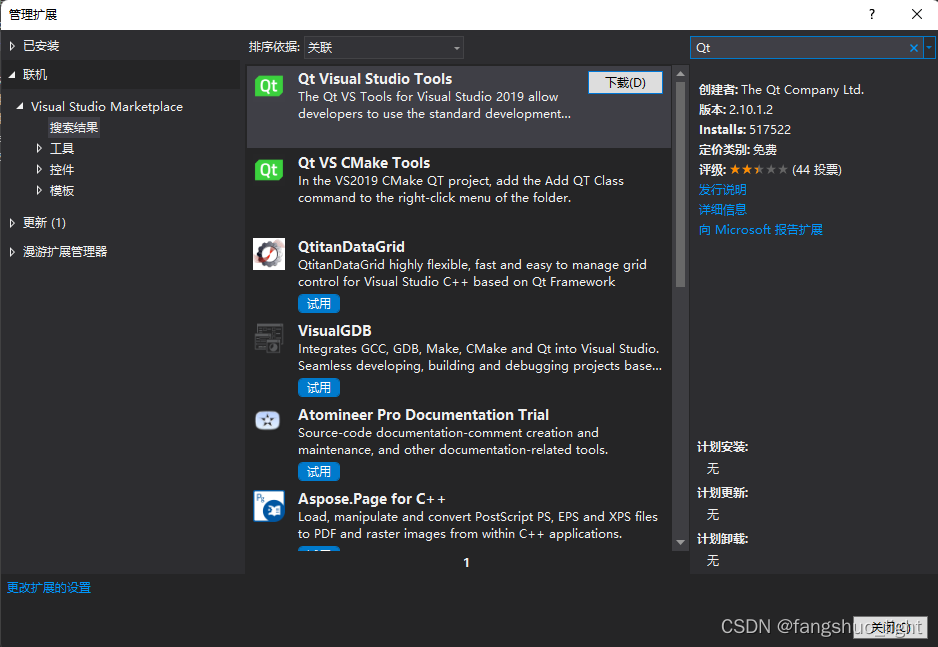Click the Atomineer Pro Documentation icon
The width and height of the screenshot is (938, 647).
[x=267, y=420]
